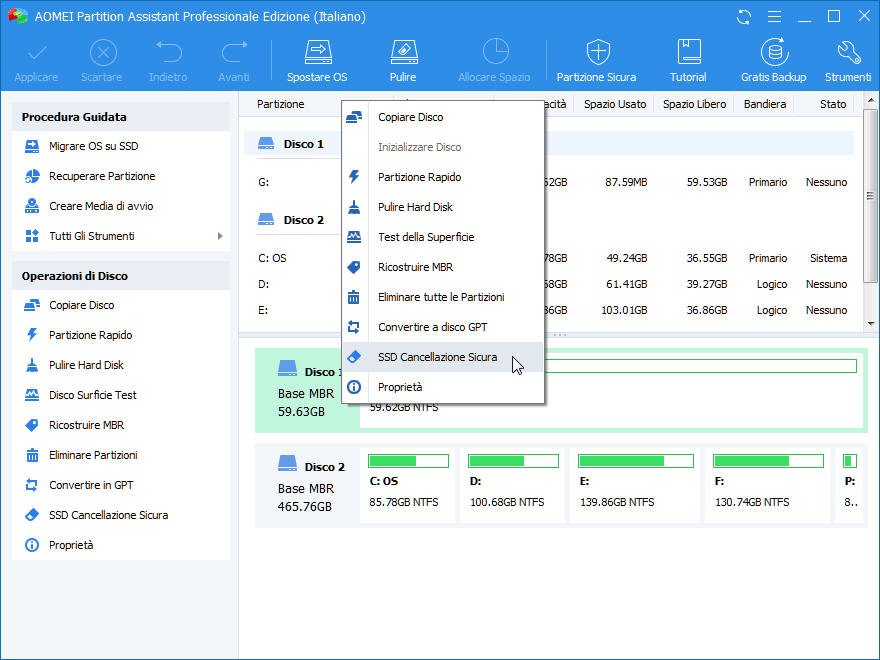Click the Stato column header
The width and height of the screenshot is (880, 660).
pos(833,104)
